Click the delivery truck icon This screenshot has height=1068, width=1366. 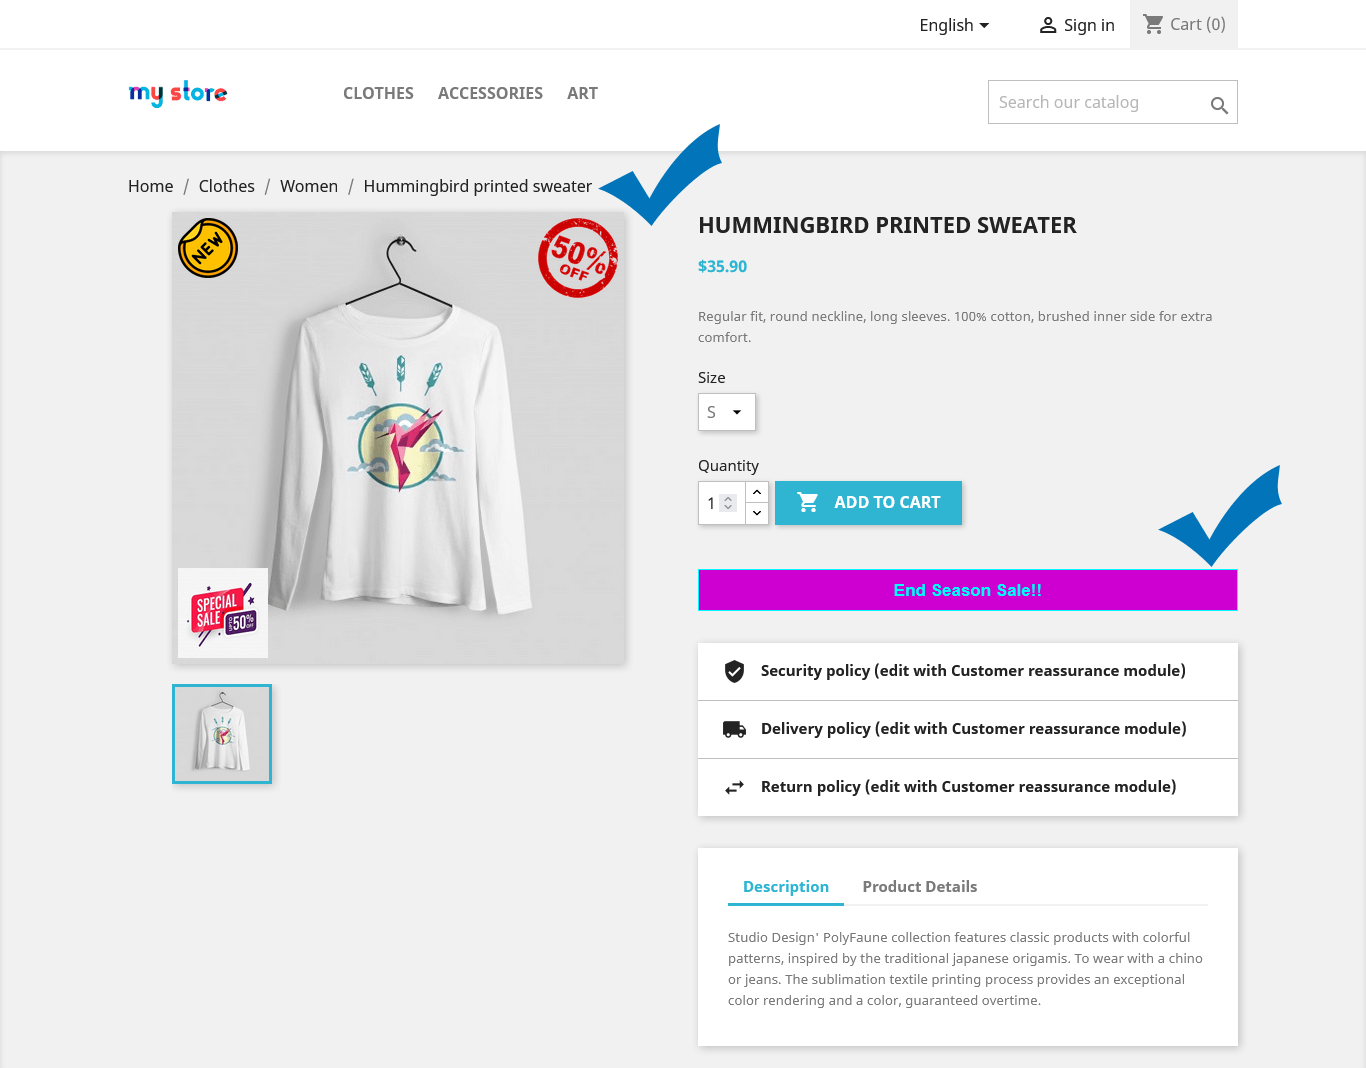(734, 729)
